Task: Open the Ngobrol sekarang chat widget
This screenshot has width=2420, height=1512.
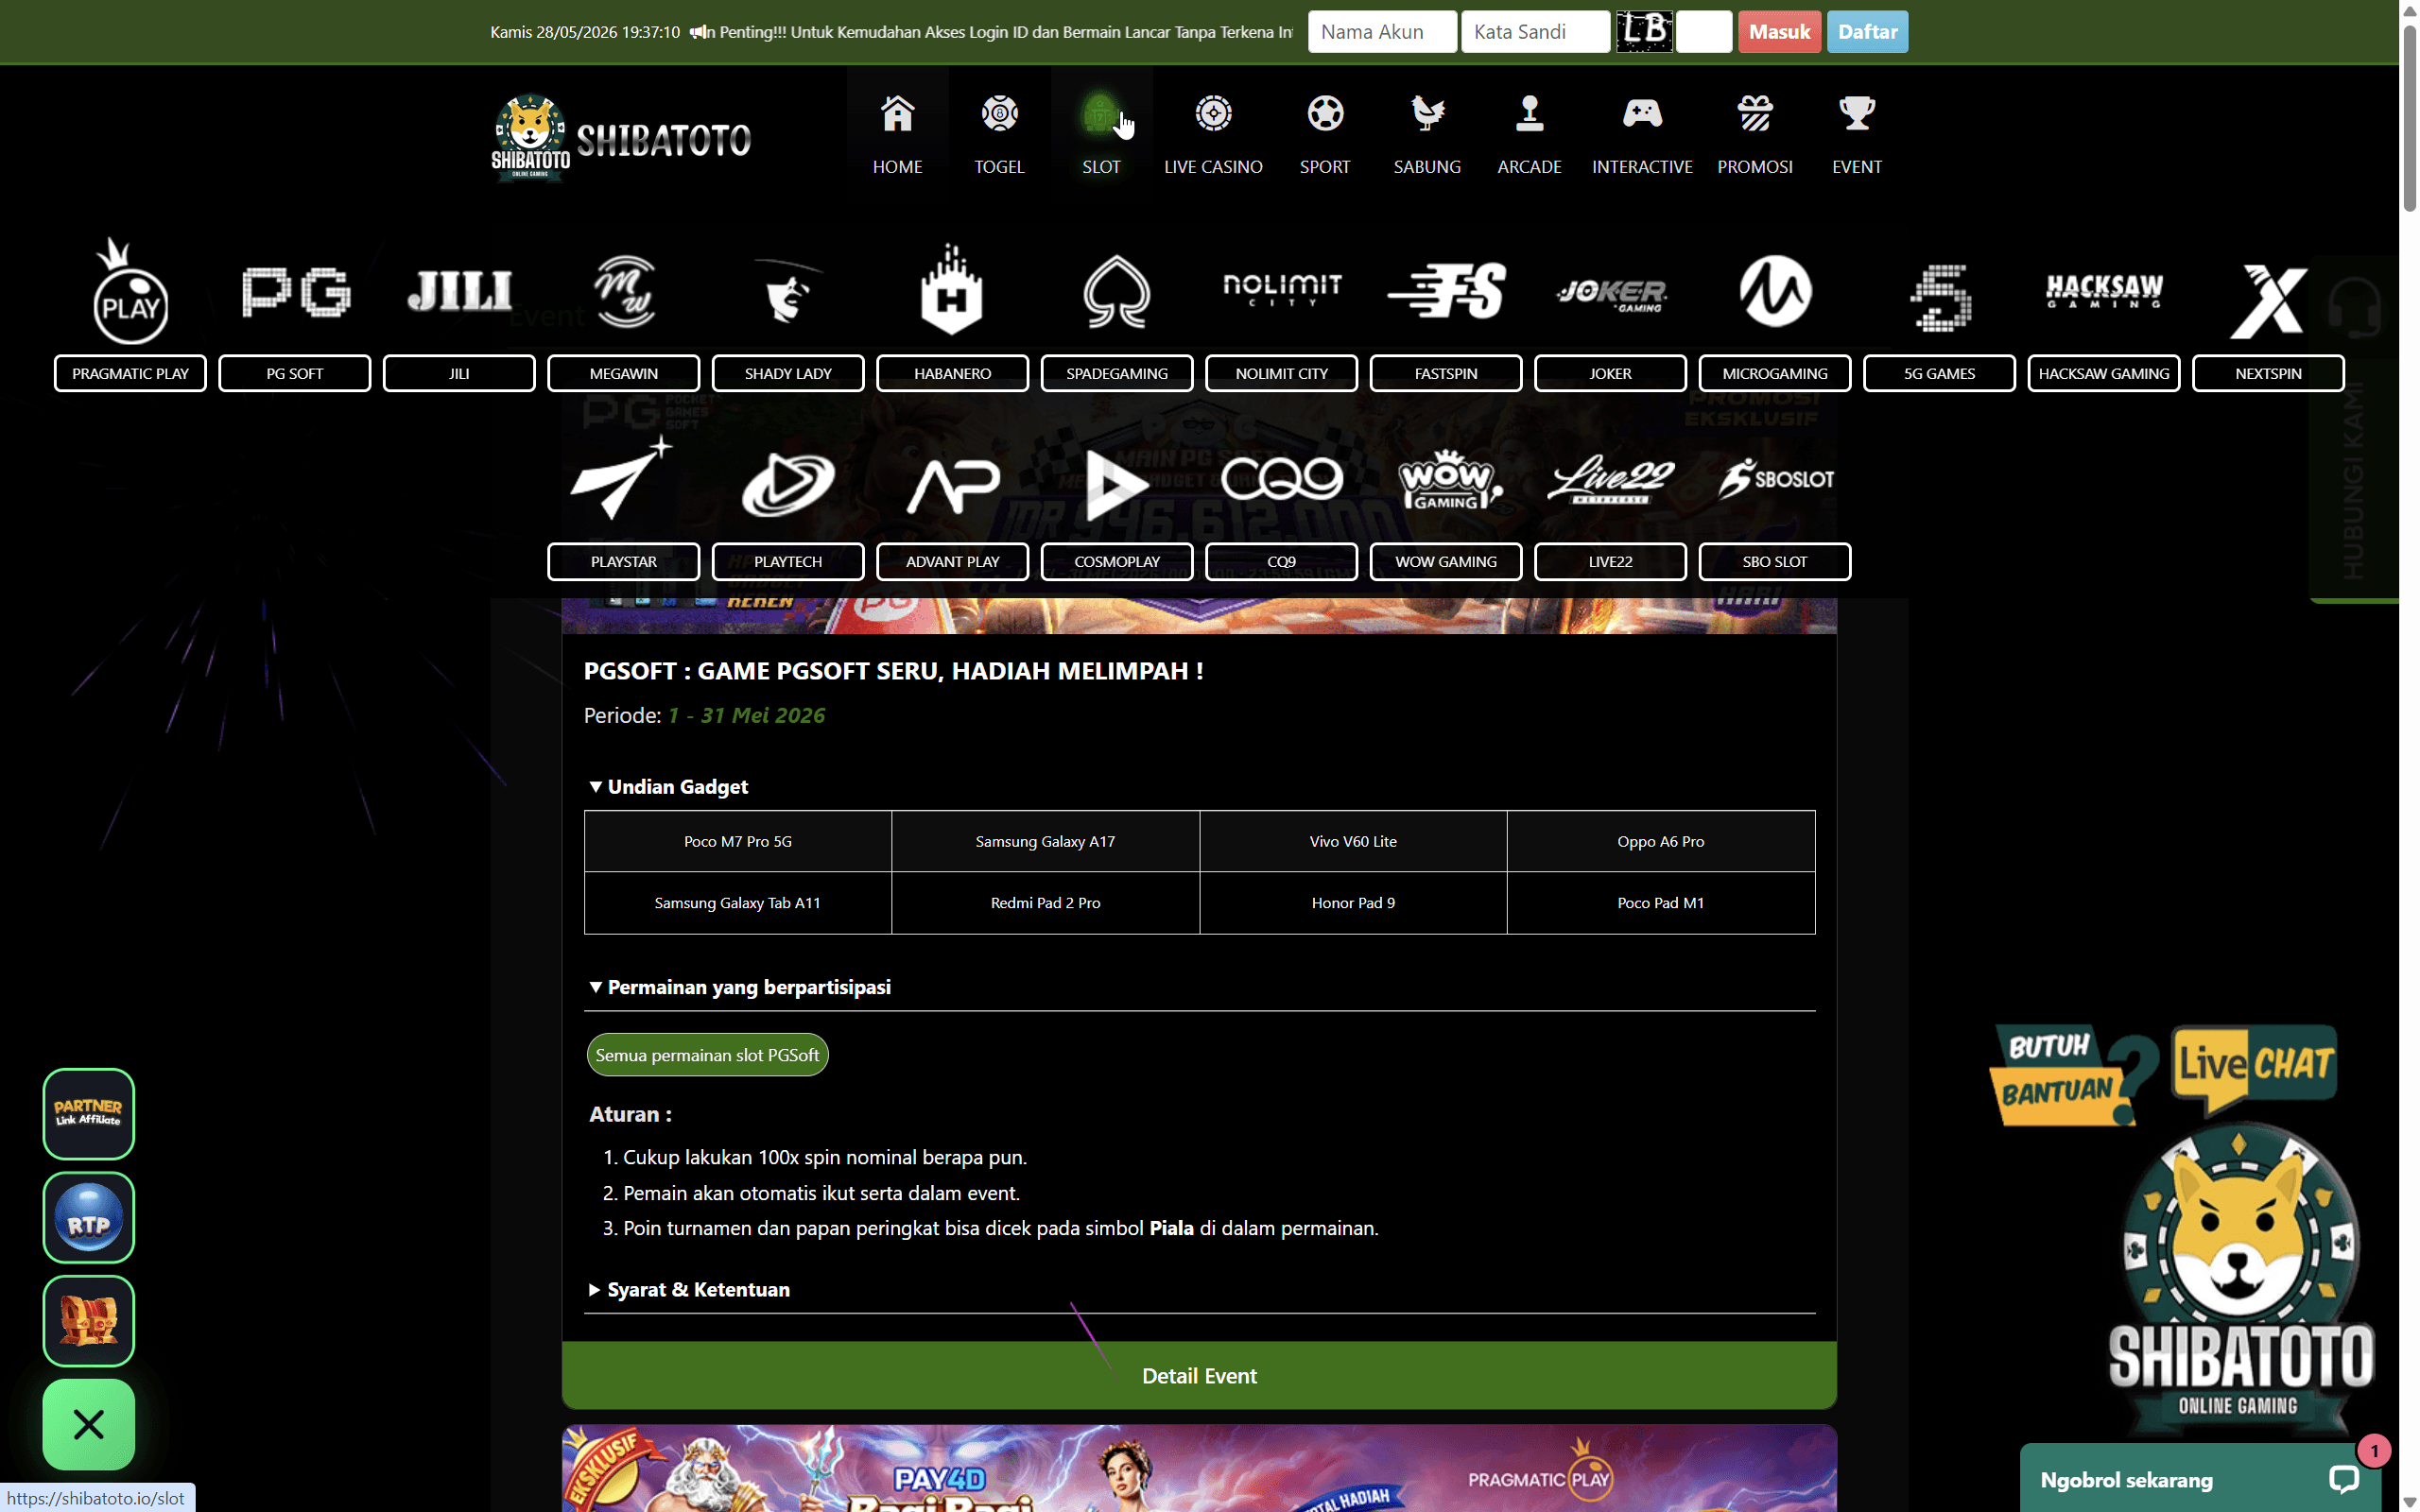Action: [2199, 1479]
